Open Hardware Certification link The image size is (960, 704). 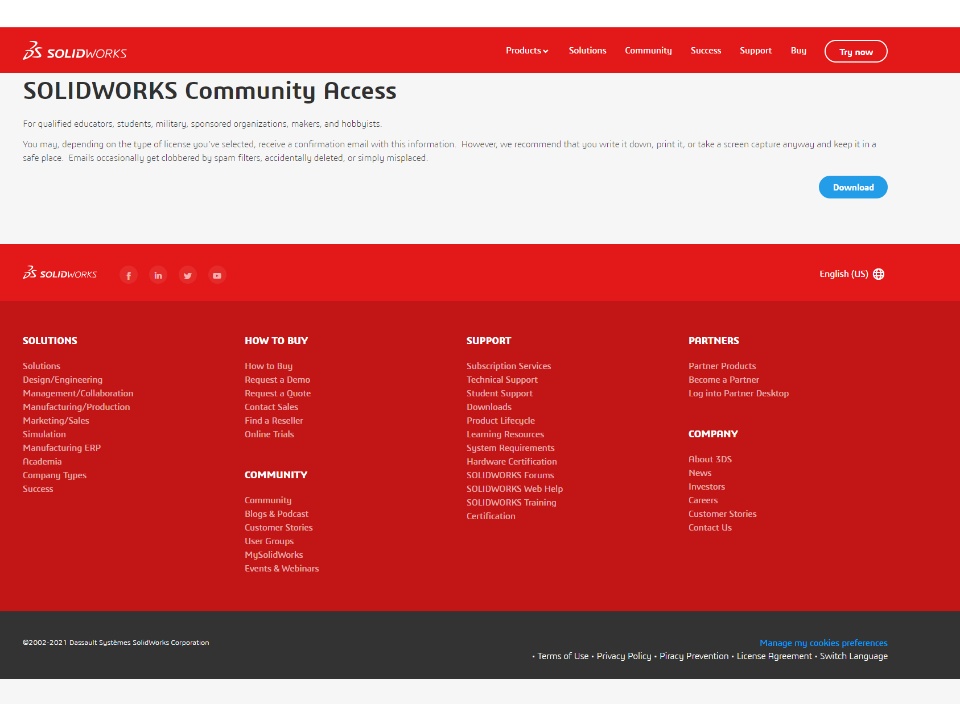point(512,462)
